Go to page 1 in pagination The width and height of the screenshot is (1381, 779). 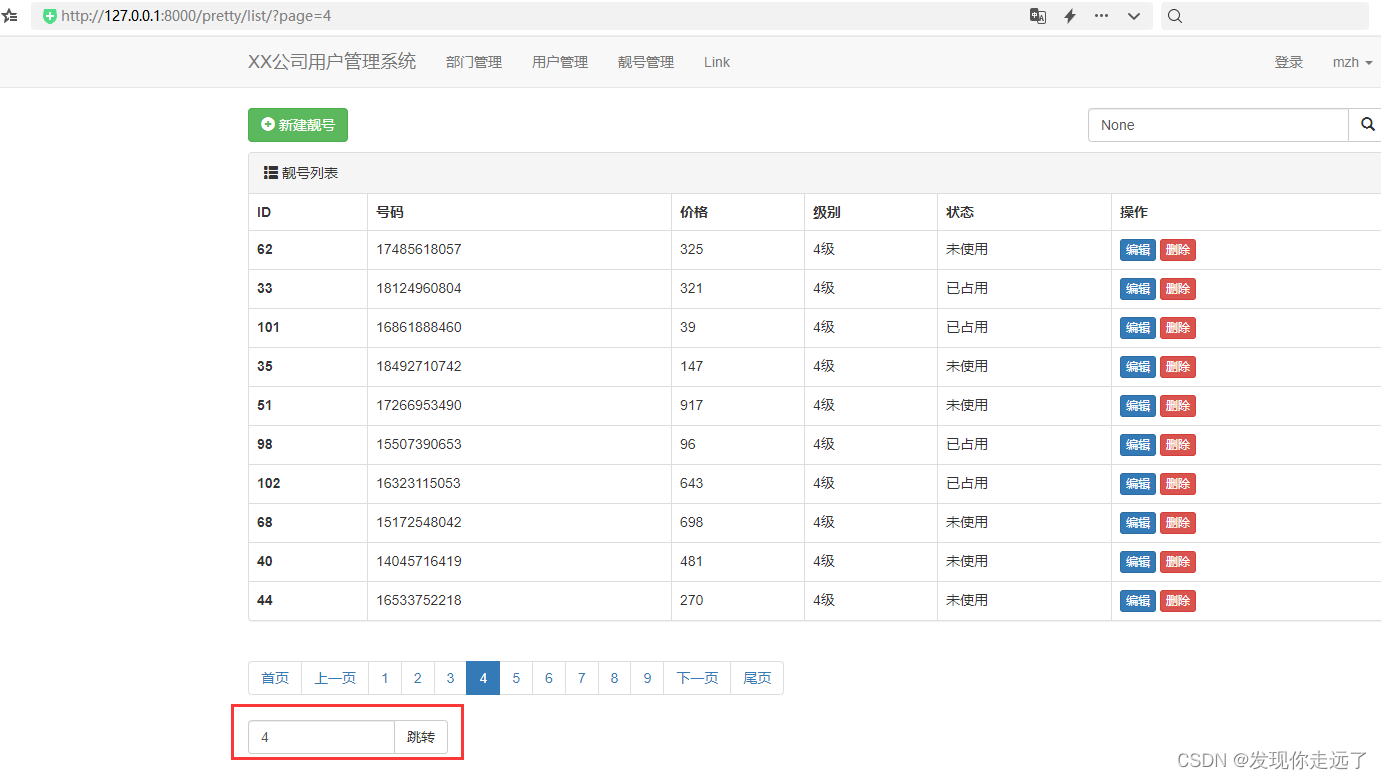point(385,678)
